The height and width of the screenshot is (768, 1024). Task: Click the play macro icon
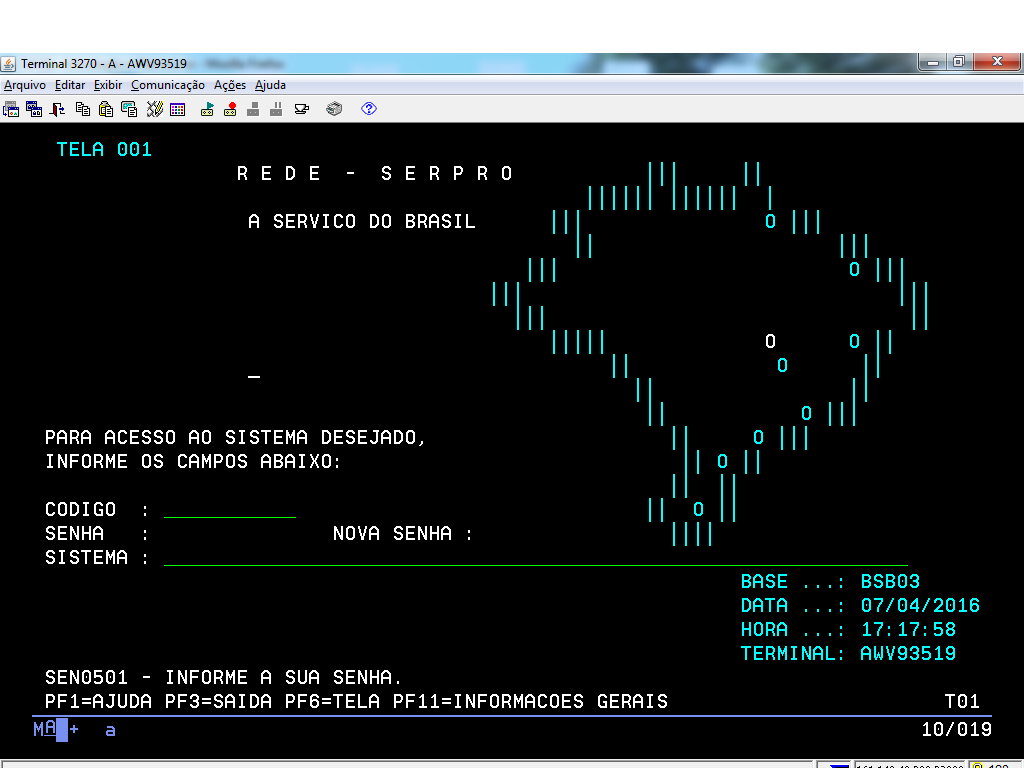(207, 109)
